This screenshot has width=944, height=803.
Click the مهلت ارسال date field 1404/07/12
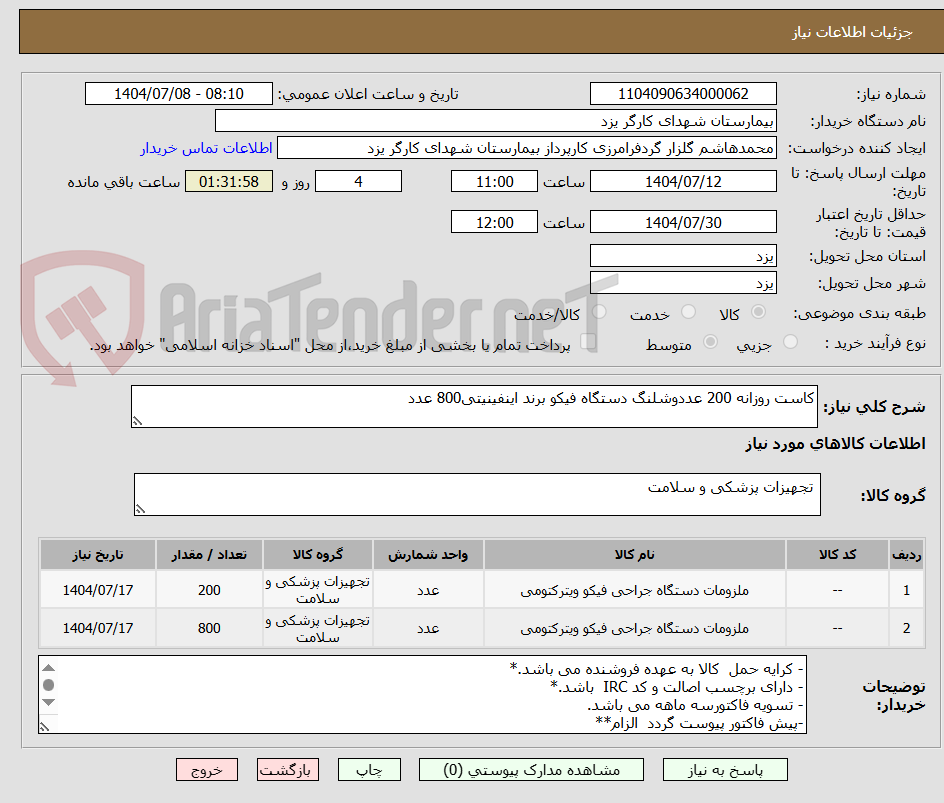click(x=683, y=181)
